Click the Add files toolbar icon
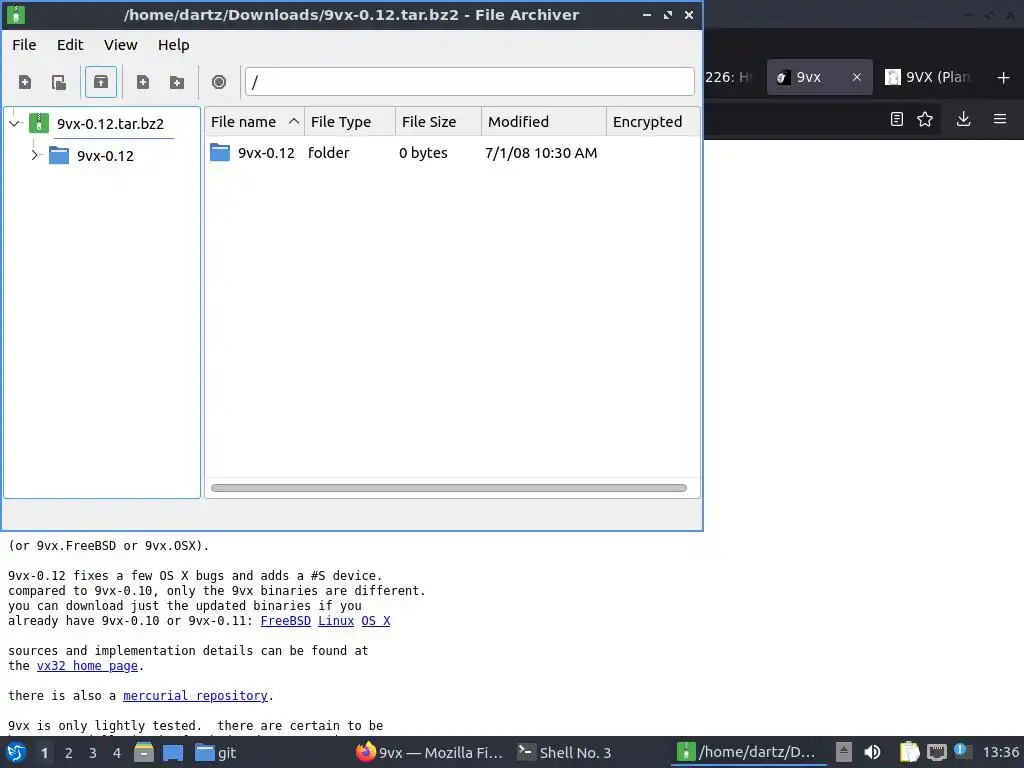1024x768 pixels. 142,82
